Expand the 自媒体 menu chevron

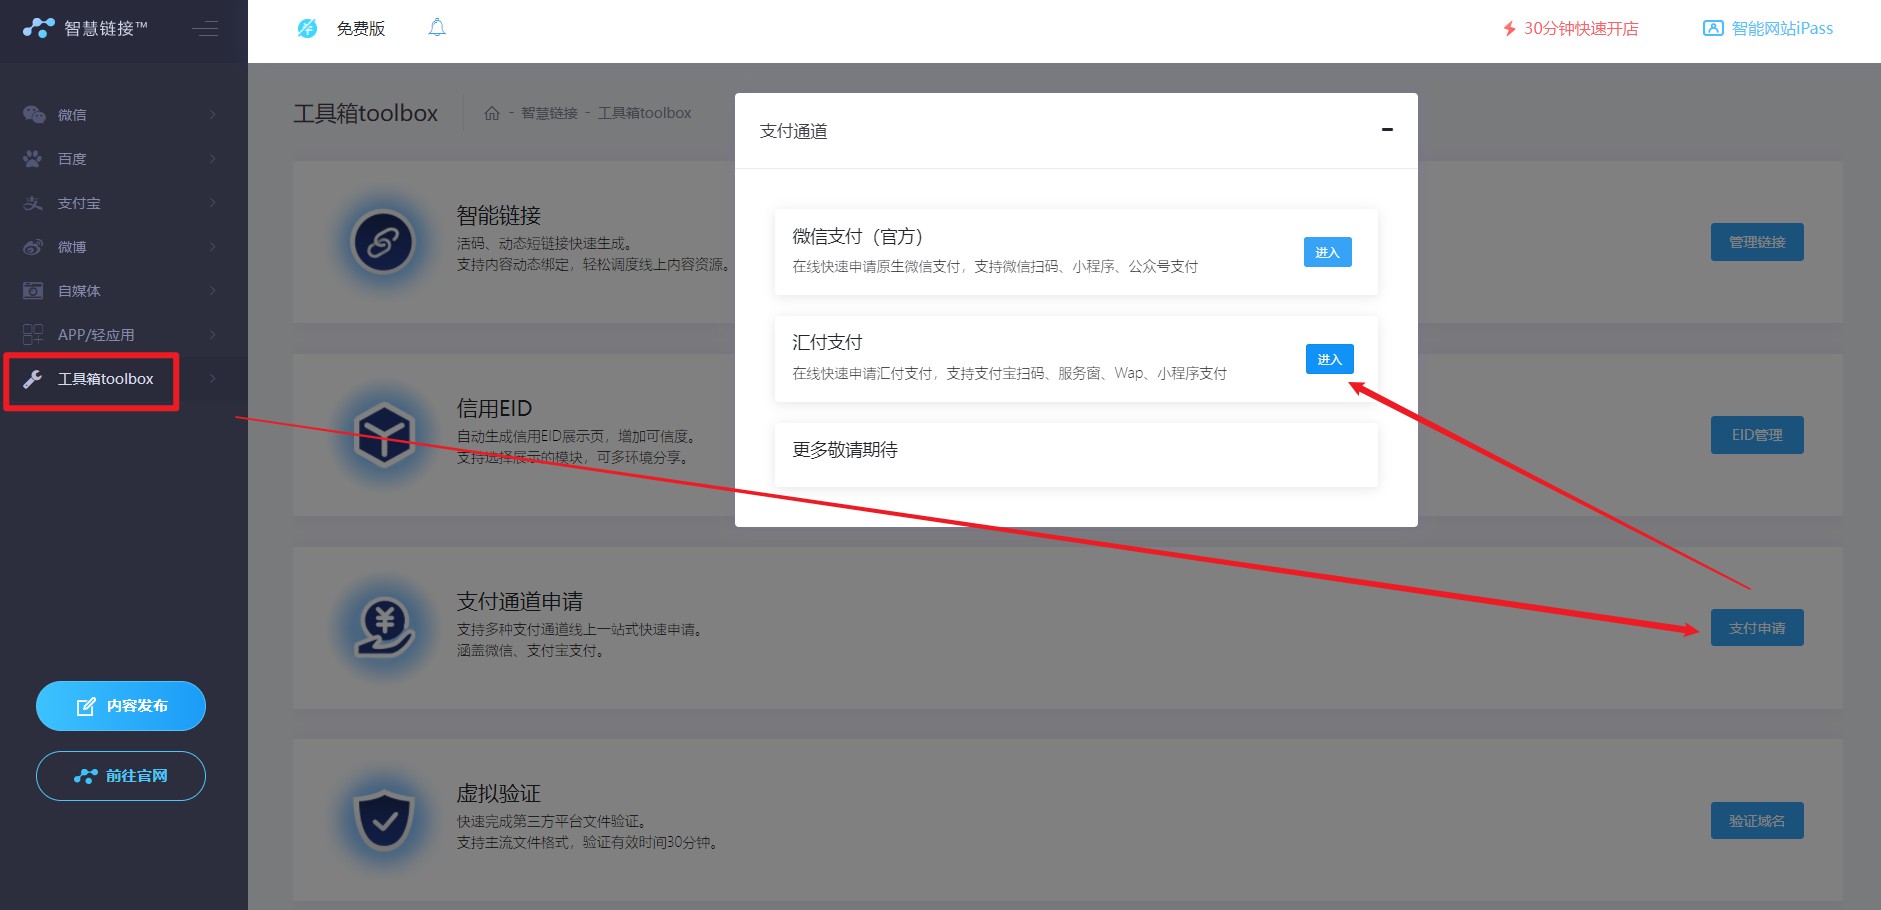[213, 290]
